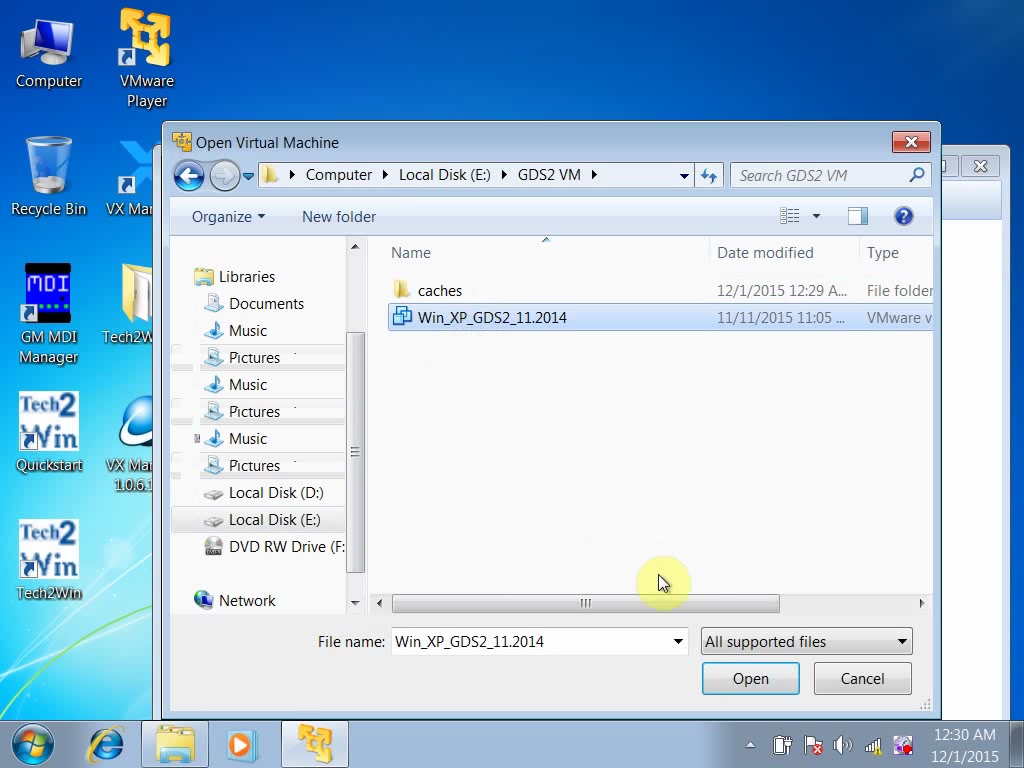Select the Tech2Win Quickstart desktop shortcut
1024x768 pixels.
pyautogui.click(x=49, y=432)
